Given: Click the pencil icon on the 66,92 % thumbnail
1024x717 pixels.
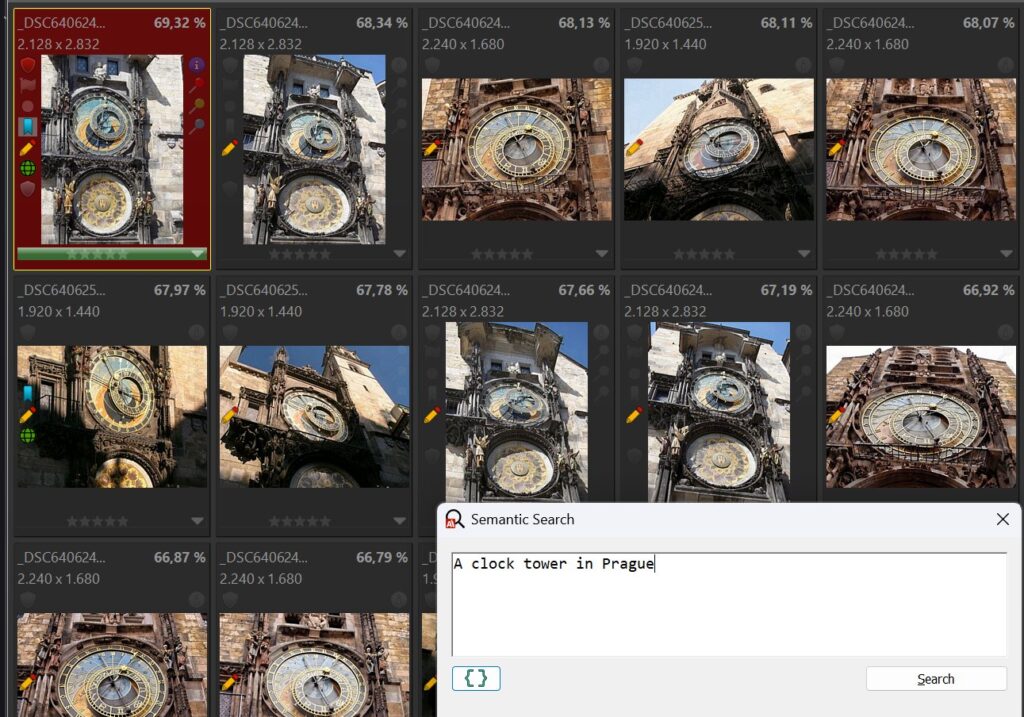Looking at the screenshot, I should tap(837, 415).
